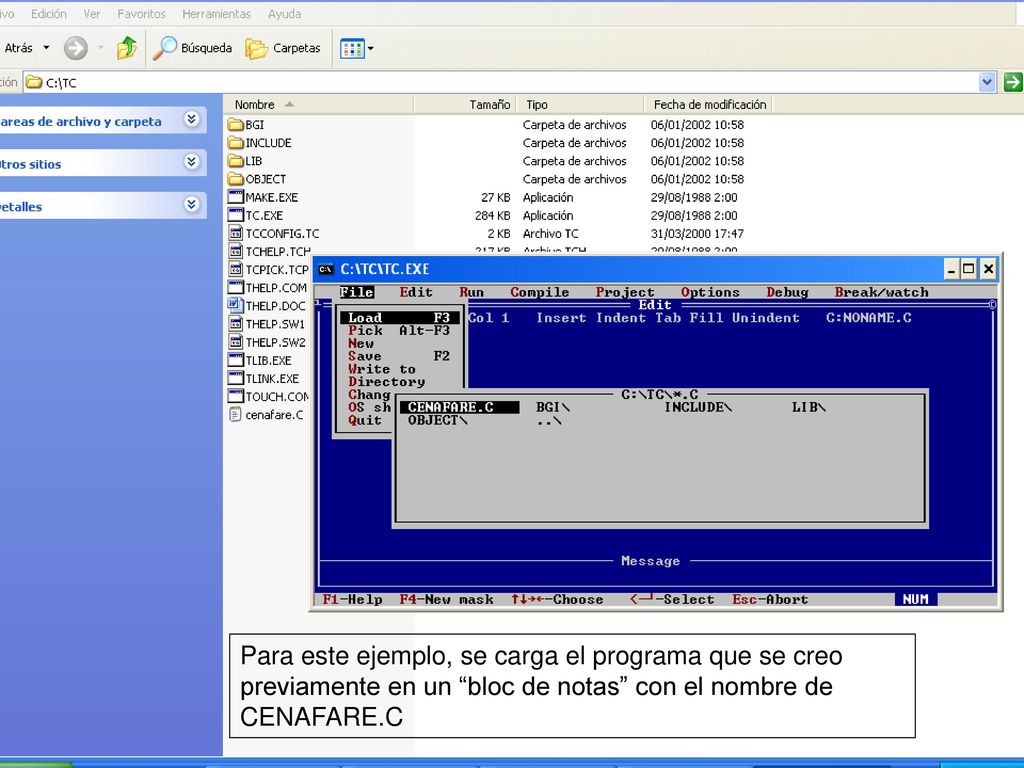Select the TCPICK.TCP file icon

(x=236, y=270)
